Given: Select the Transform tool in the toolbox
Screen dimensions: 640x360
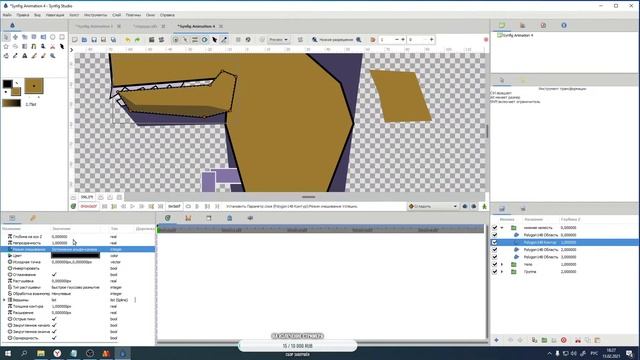Looking at the screenshot, I should tap(6, 37).
